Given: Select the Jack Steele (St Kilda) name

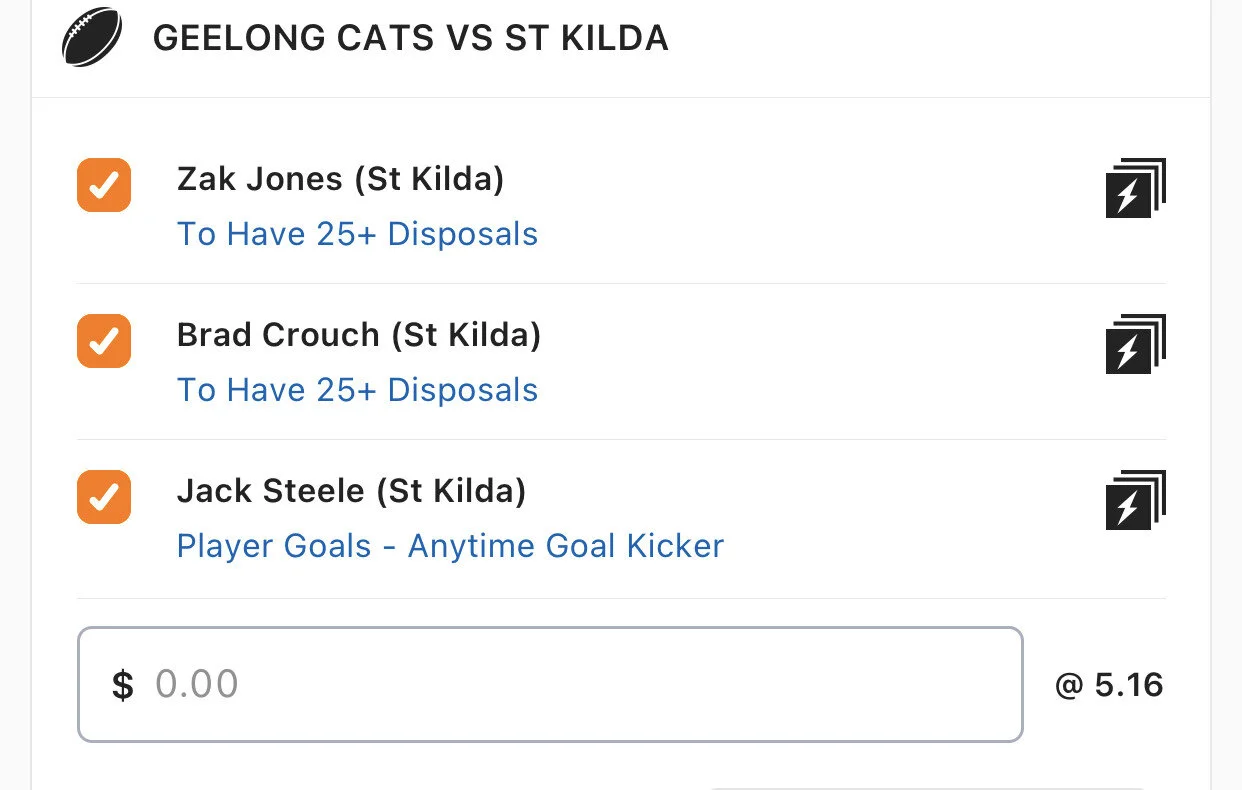Looking at the screenshot, I should tap(351, 491).
